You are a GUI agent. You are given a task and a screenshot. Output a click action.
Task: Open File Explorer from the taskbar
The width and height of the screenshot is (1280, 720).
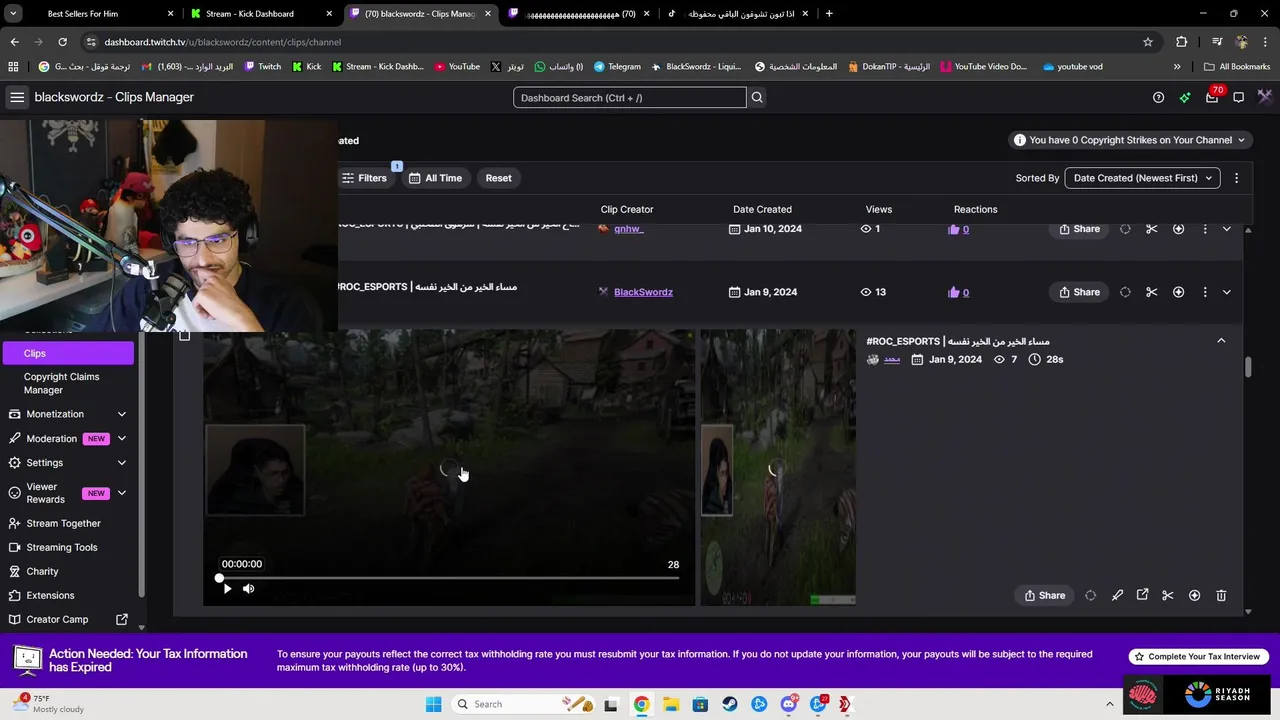671,704
